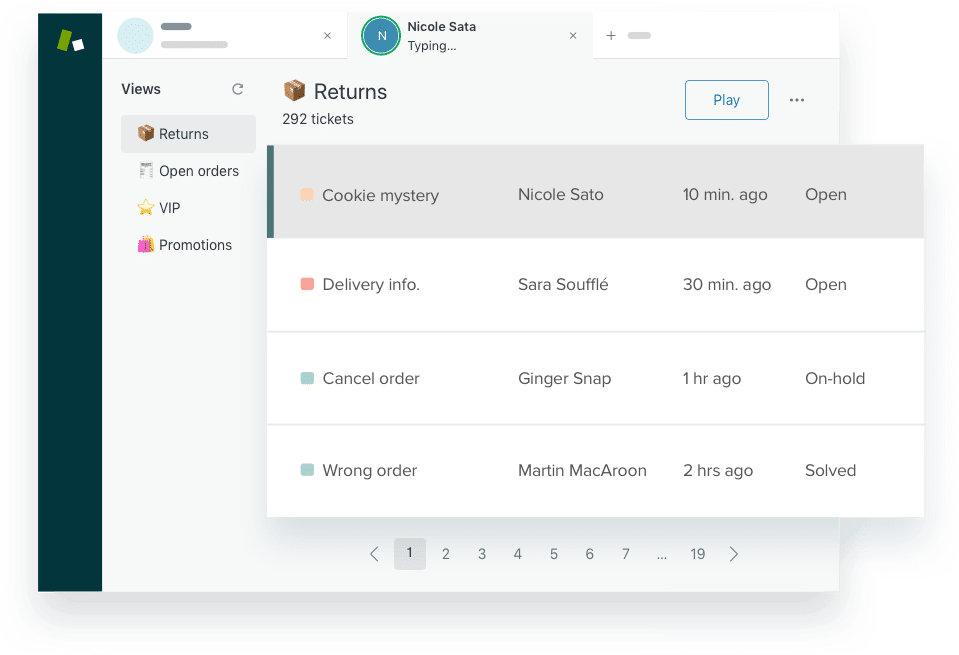Add a new tab with plus icon
Image resolution: width=959 pixels, height=655 pixels.
click(x=611, y=36)
